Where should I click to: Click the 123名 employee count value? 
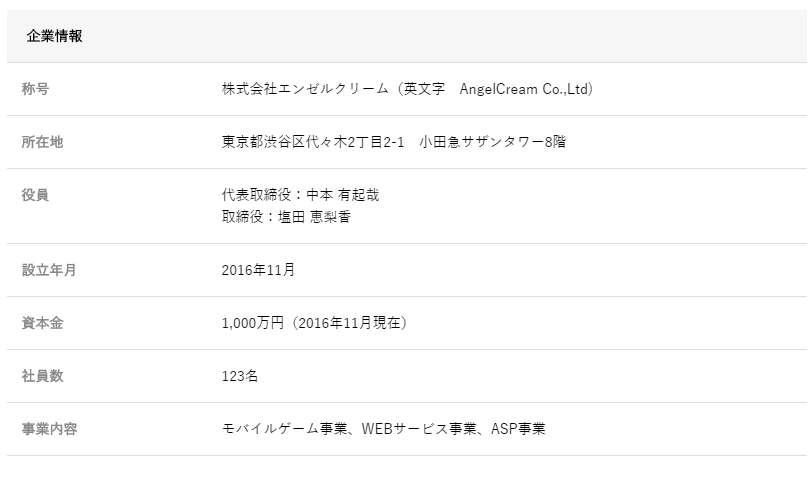coord(240,376)
